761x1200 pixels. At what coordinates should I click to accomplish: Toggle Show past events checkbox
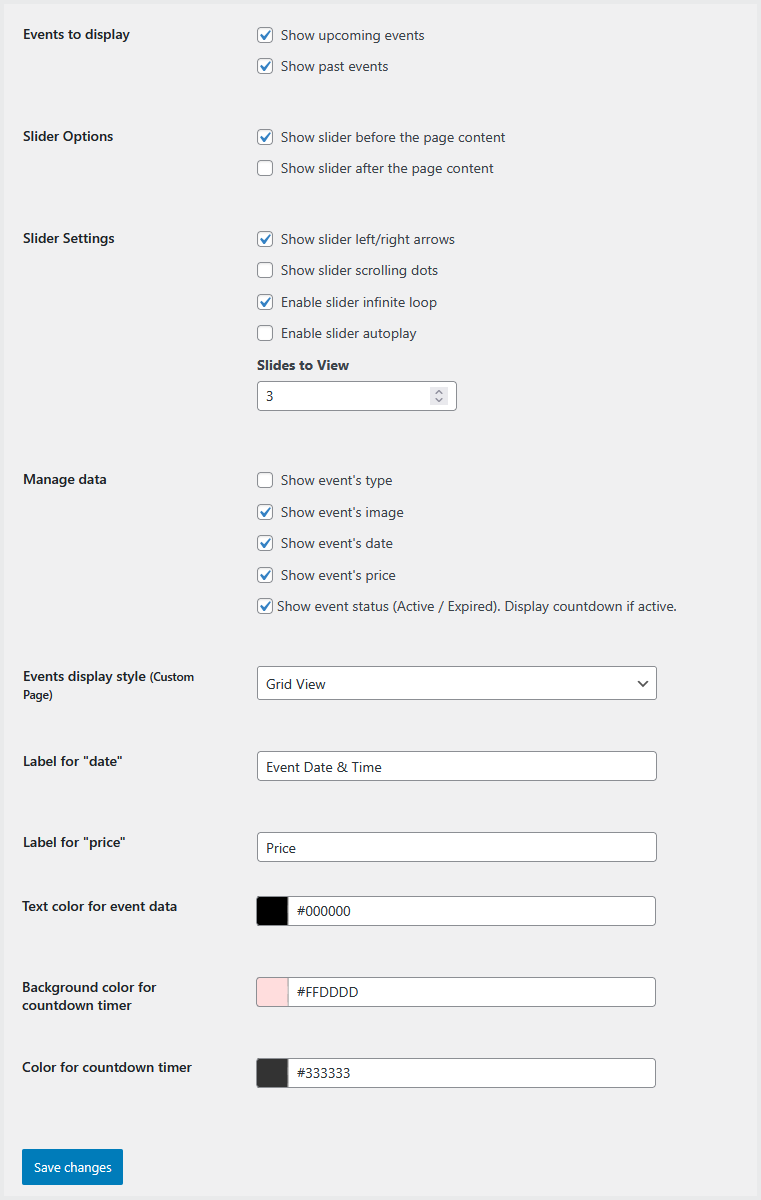click(265, 67)
